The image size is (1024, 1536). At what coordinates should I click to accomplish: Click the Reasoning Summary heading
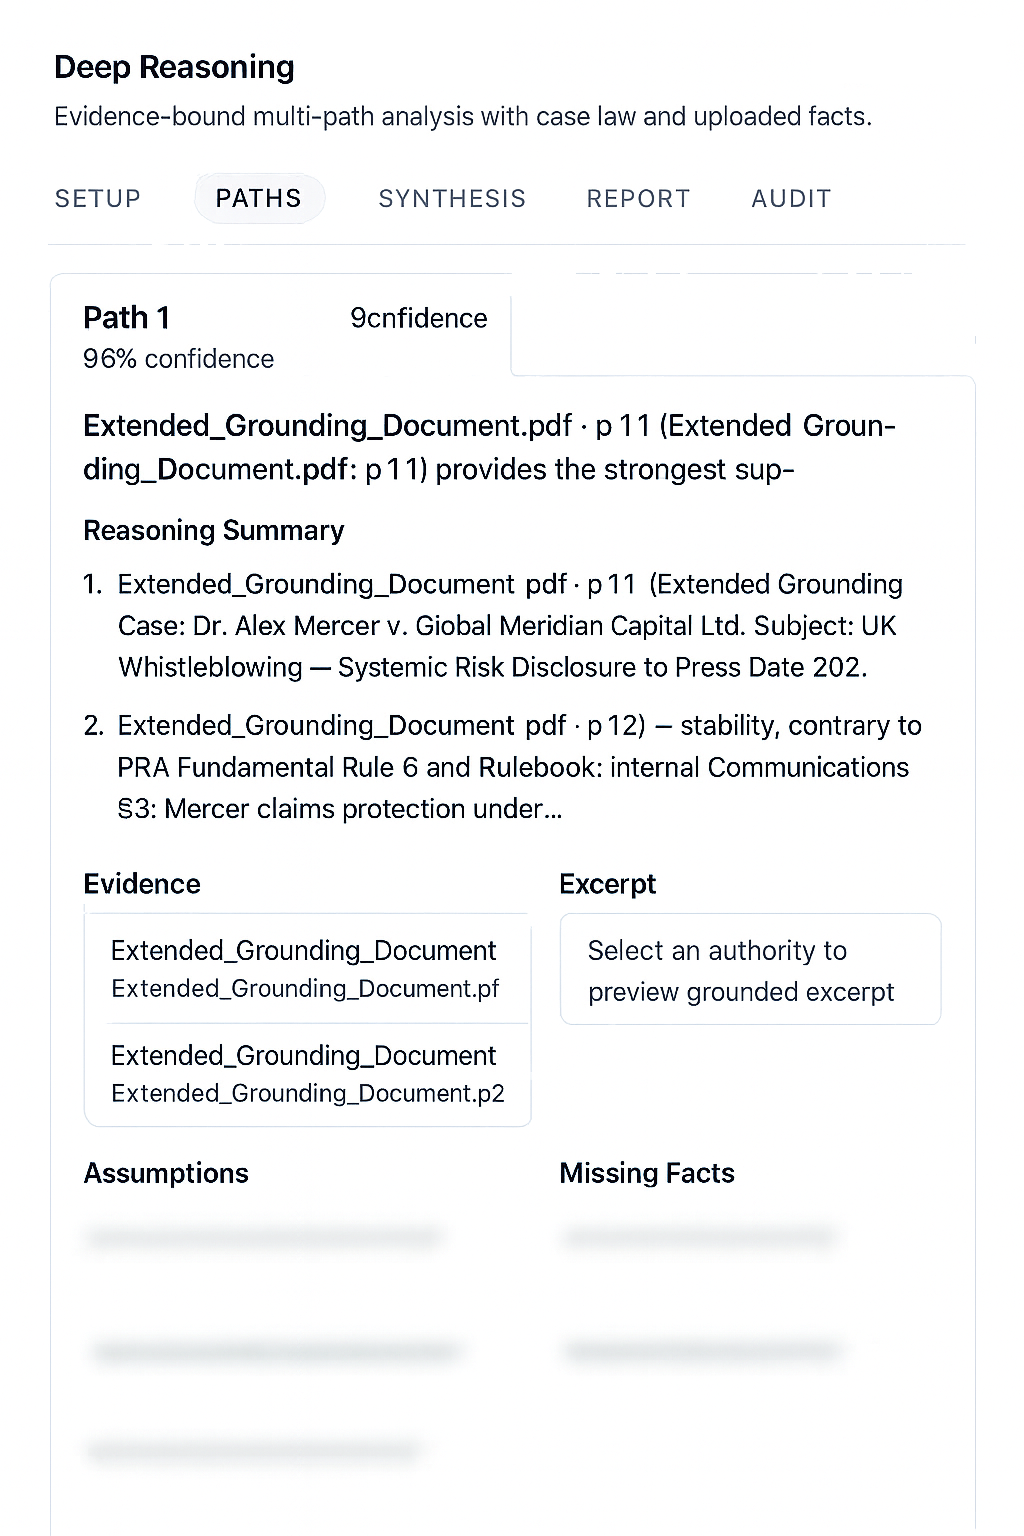(214, 530)
